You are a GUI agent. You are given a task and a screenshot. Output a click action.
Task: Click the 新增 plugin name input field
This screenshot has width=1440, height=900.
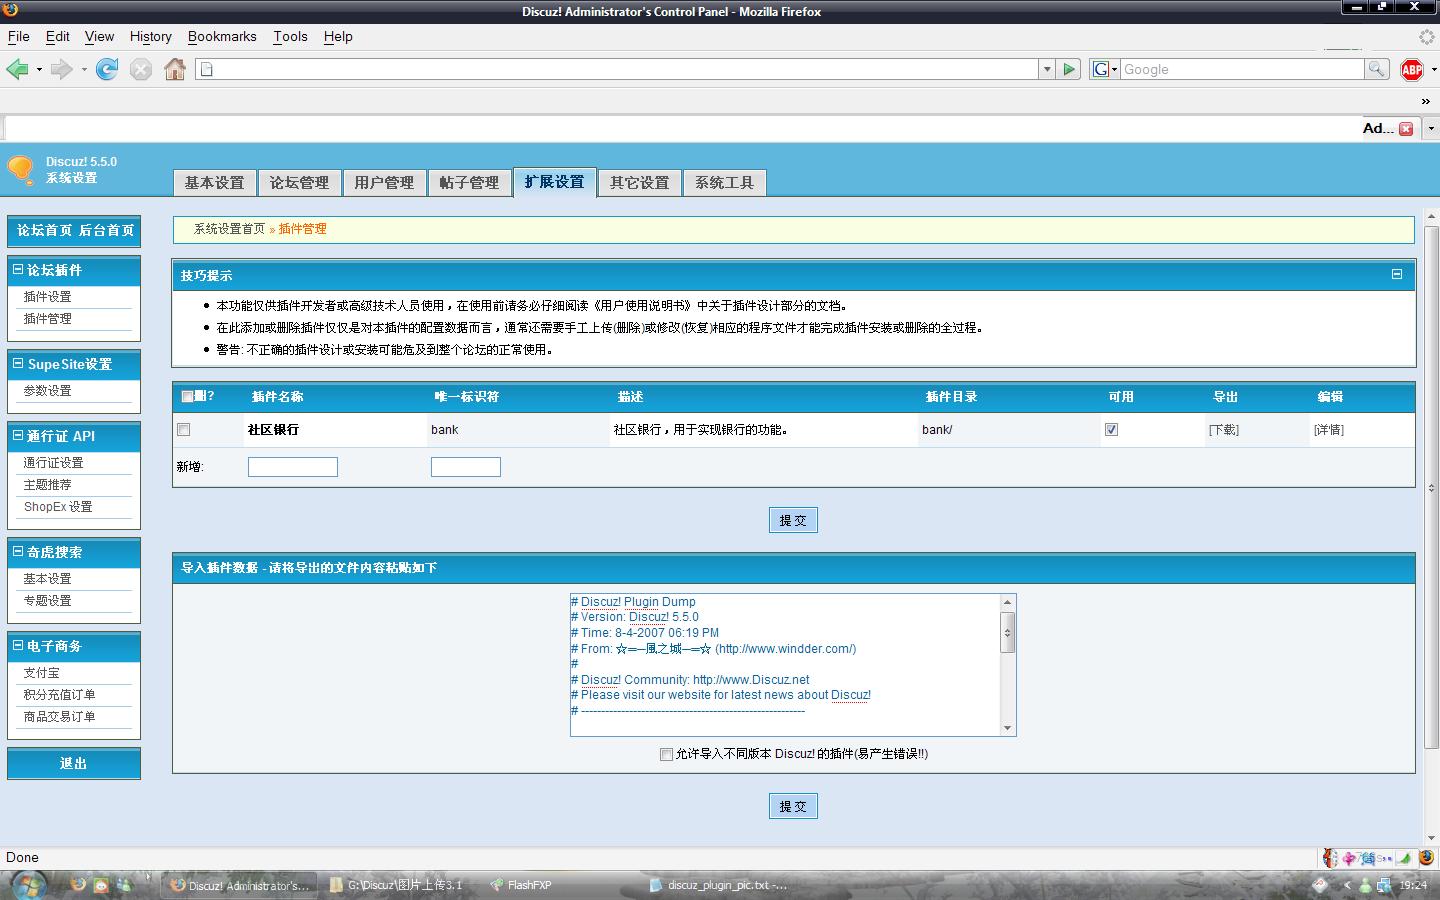point(292,467)
